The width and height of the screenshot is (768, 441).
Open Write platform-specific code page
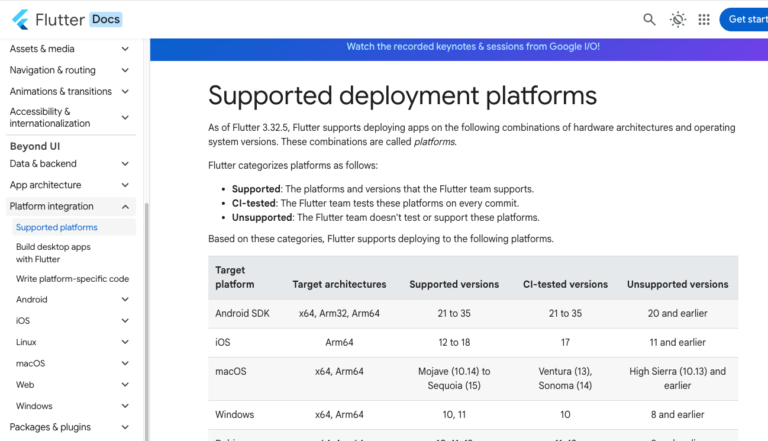pos(72,279)
